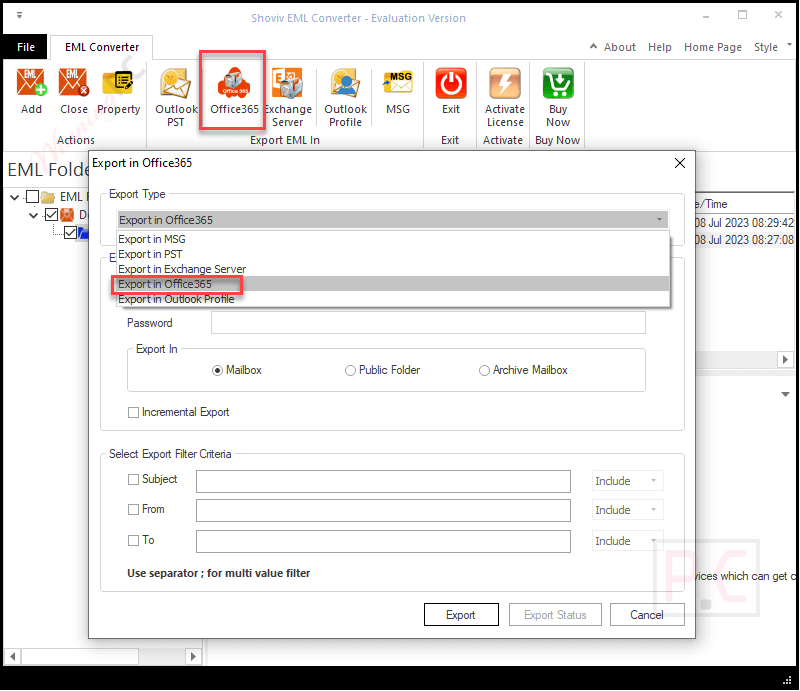800x691 pixels.
Task: Open the Property tool
Action: point(118,83)
